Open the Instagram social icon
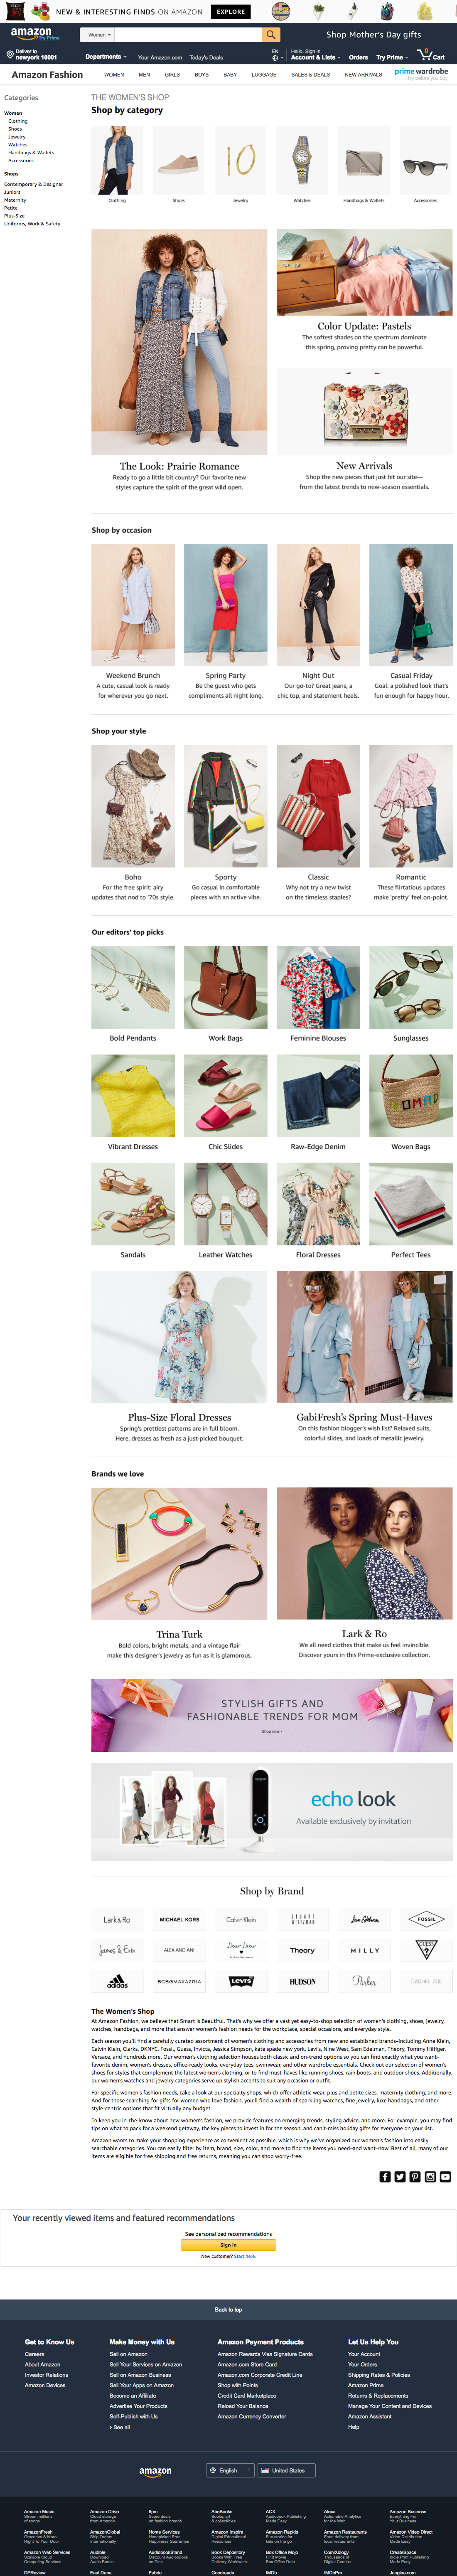This screenshot has height=2576, width=457. (430, 2177)
